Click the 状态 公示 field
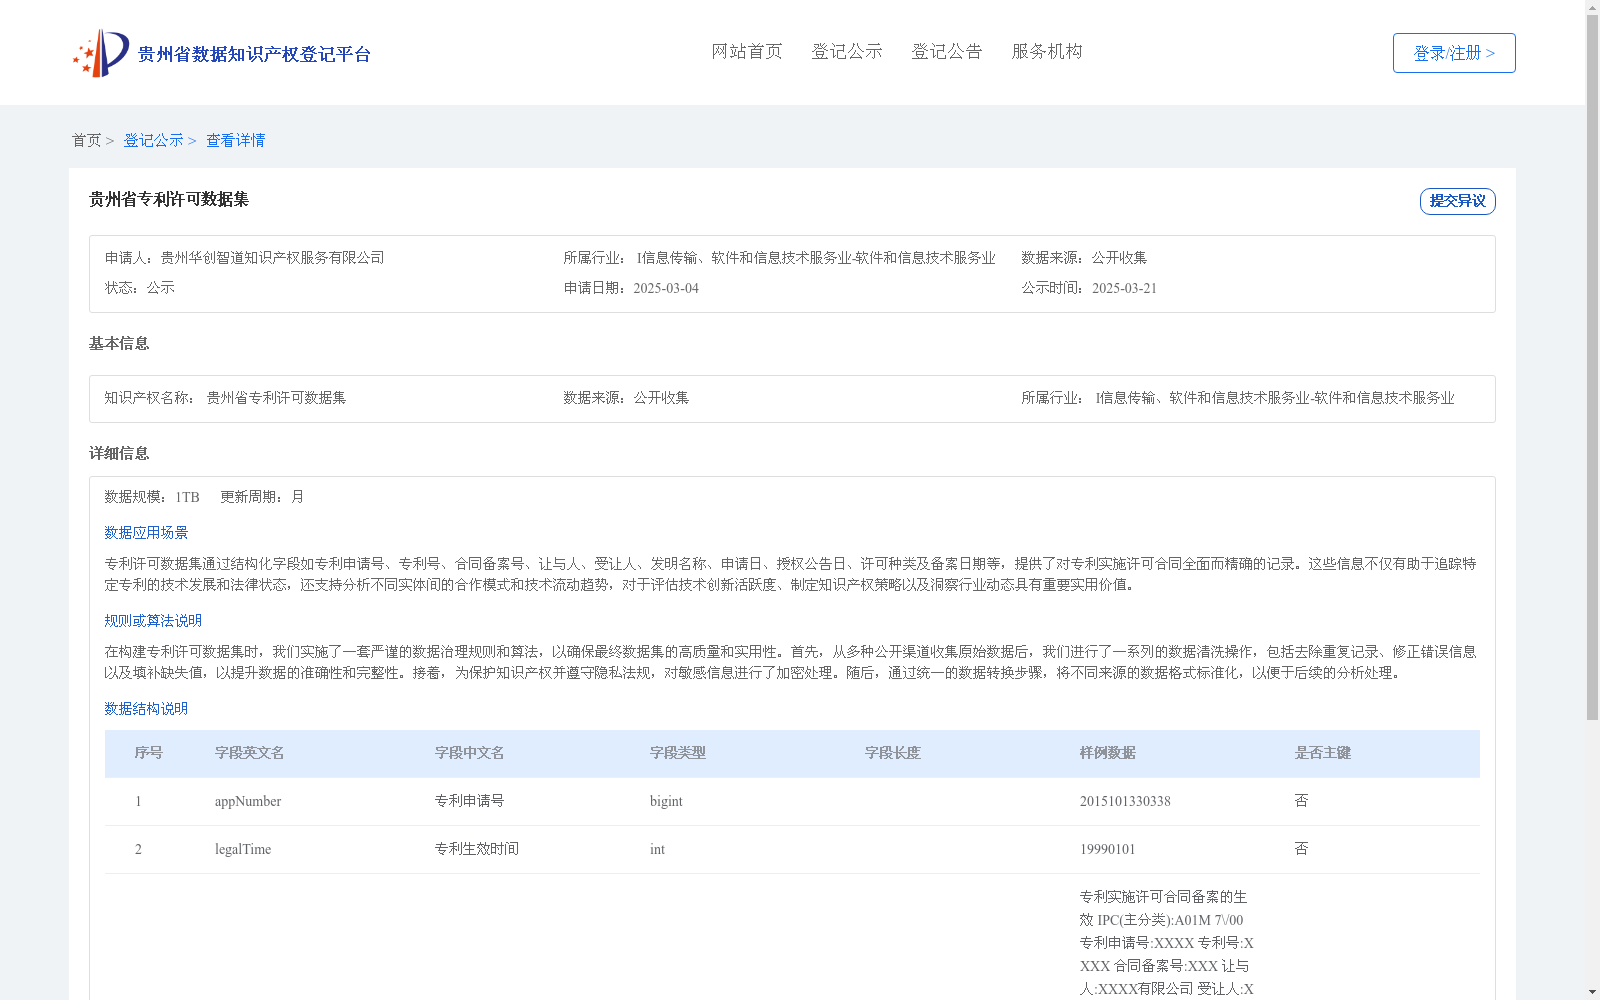The height and width of the screenshot is (1000, 1600). tap(140, 288)
